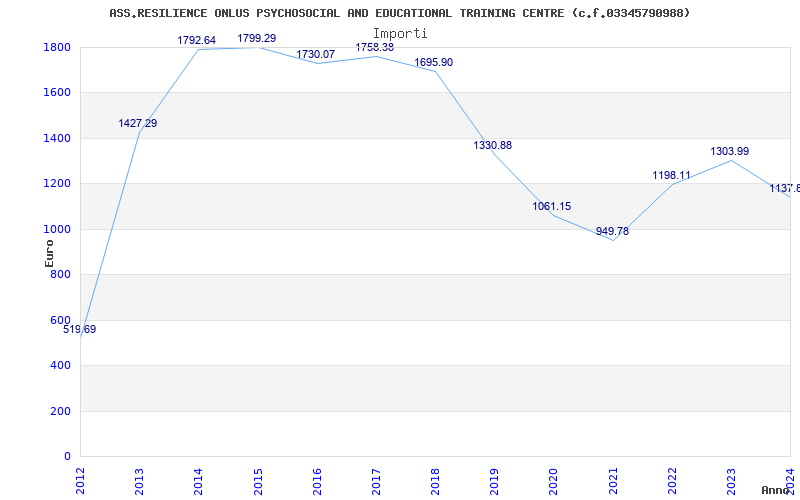The height and width of the screenshot is (500, 800).
Task: Click the x-axis year 2015
Action: coord(258,481)
